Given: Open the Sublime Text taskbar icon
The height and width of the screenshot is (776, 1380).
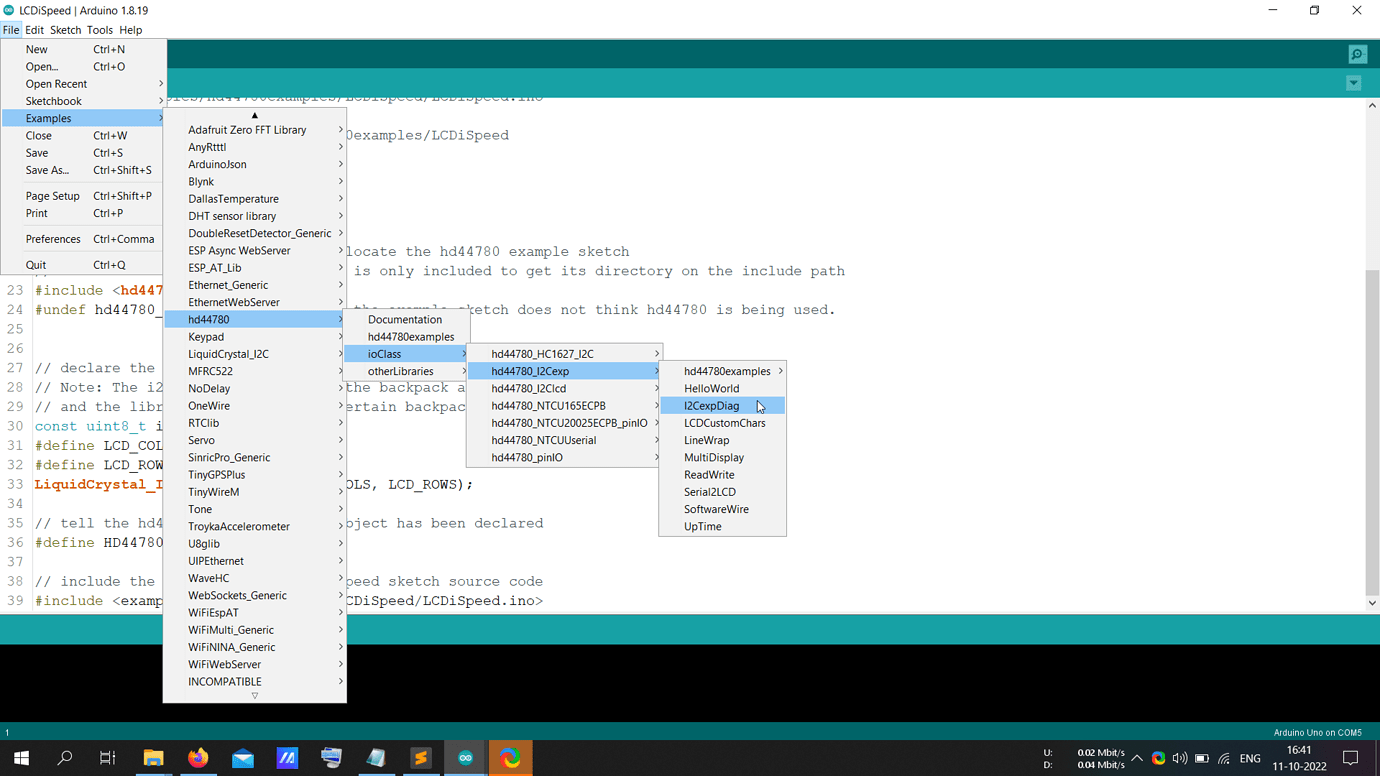Looking at the screenshot, I should (x=421, y=758).
